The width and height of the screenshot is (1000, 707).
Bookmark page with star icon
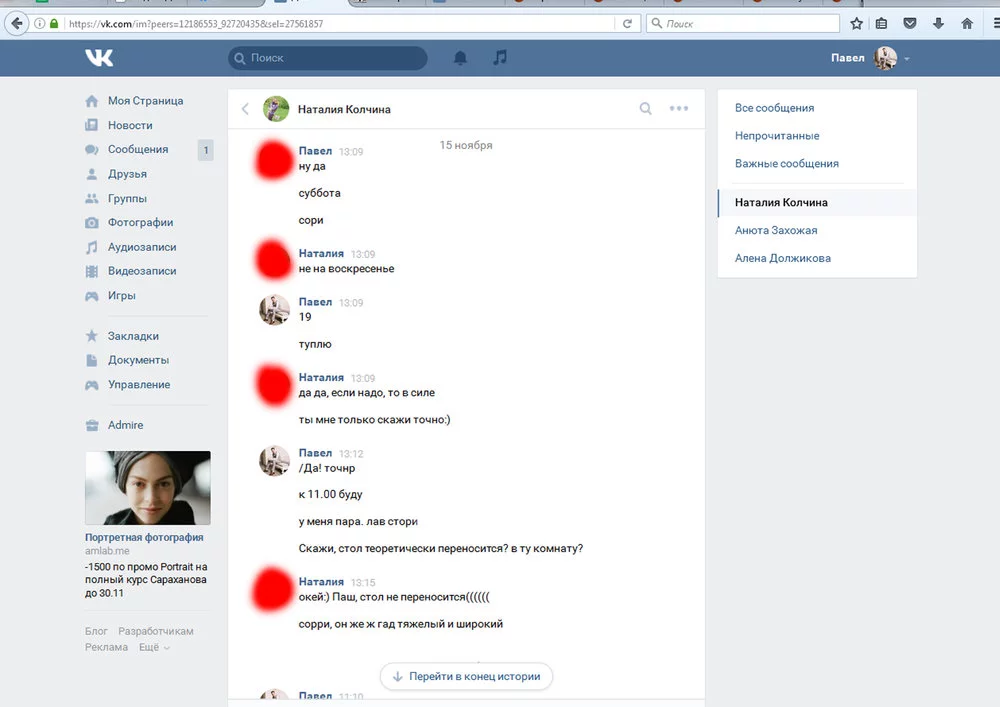857,24
